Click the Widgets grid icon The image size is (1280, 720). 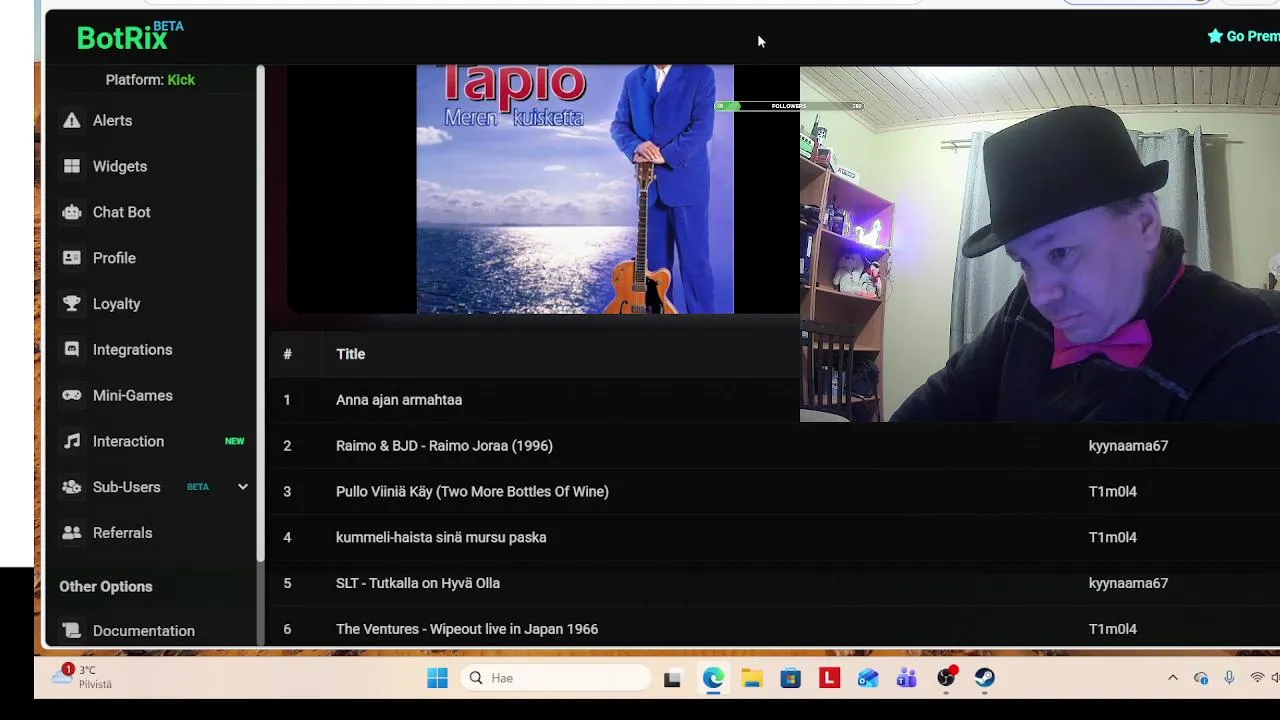[x=72, y=166]
